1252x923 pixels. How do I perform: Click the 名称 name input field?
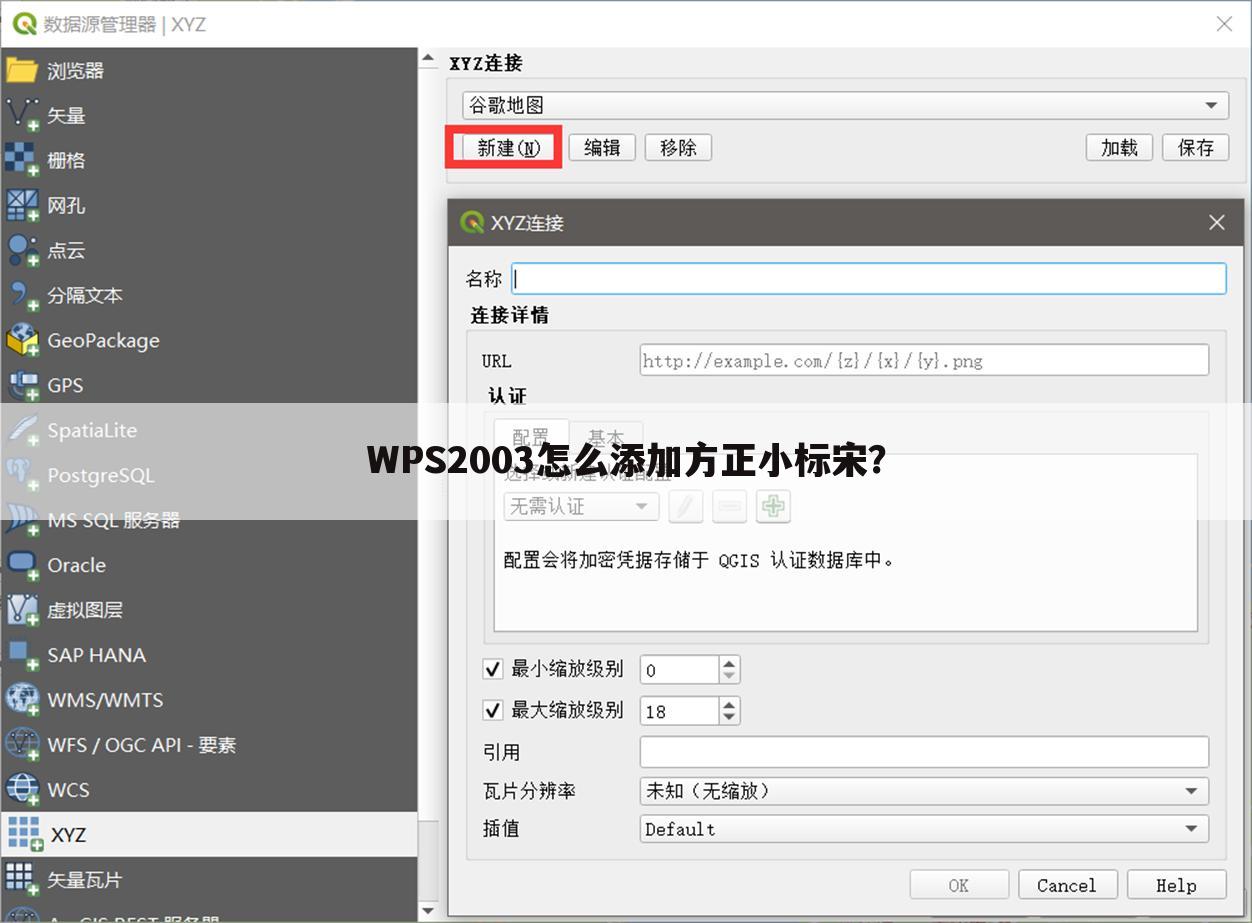(x=869, y=279)
